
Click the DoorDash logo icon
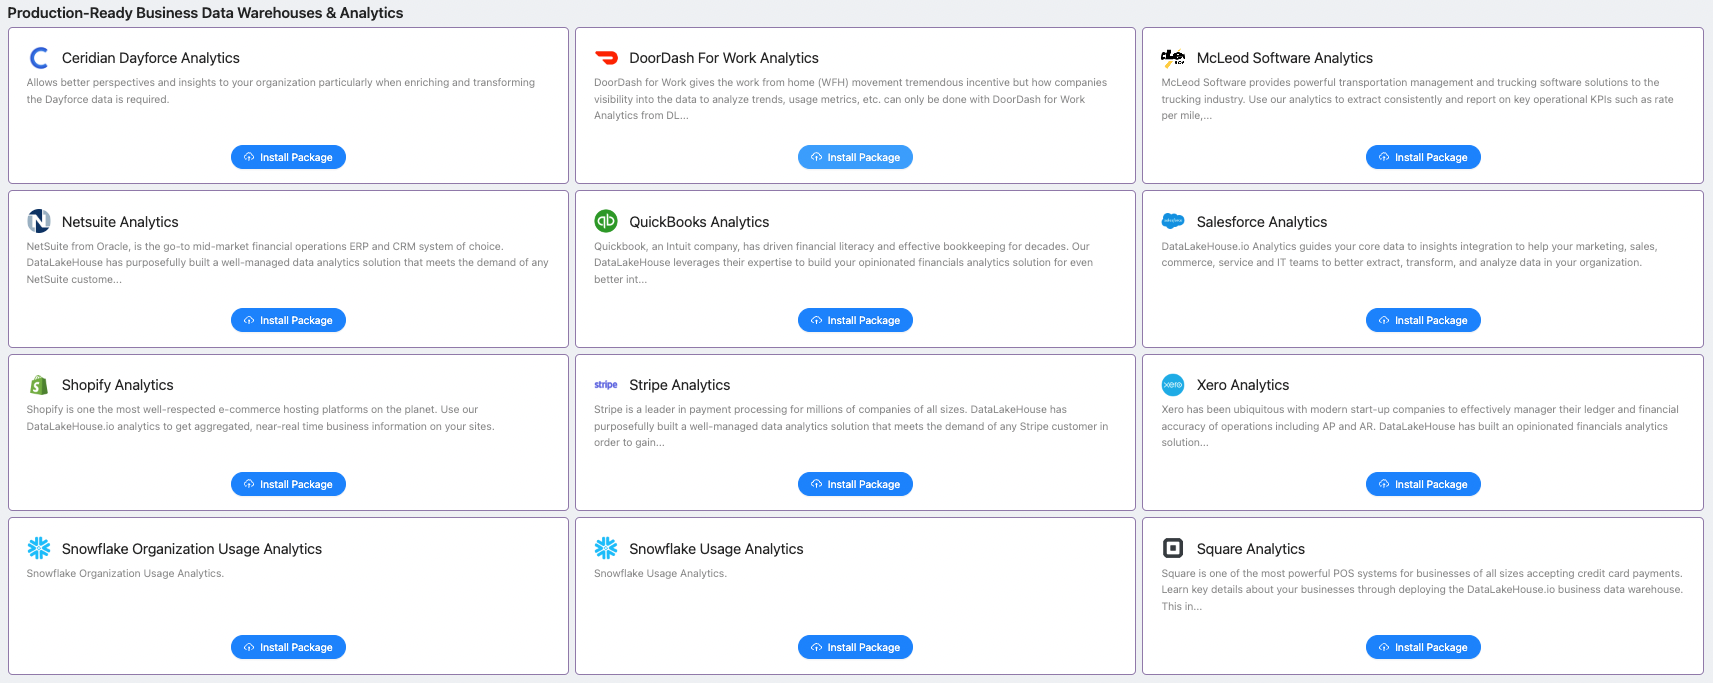pos(606,58)
